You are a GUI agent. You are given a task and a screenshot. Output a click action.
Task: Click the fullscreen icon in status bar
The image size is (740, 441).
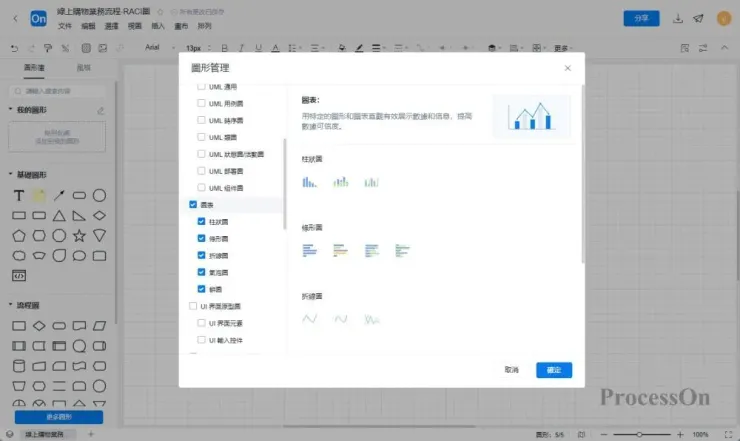[x=728, y=434]
